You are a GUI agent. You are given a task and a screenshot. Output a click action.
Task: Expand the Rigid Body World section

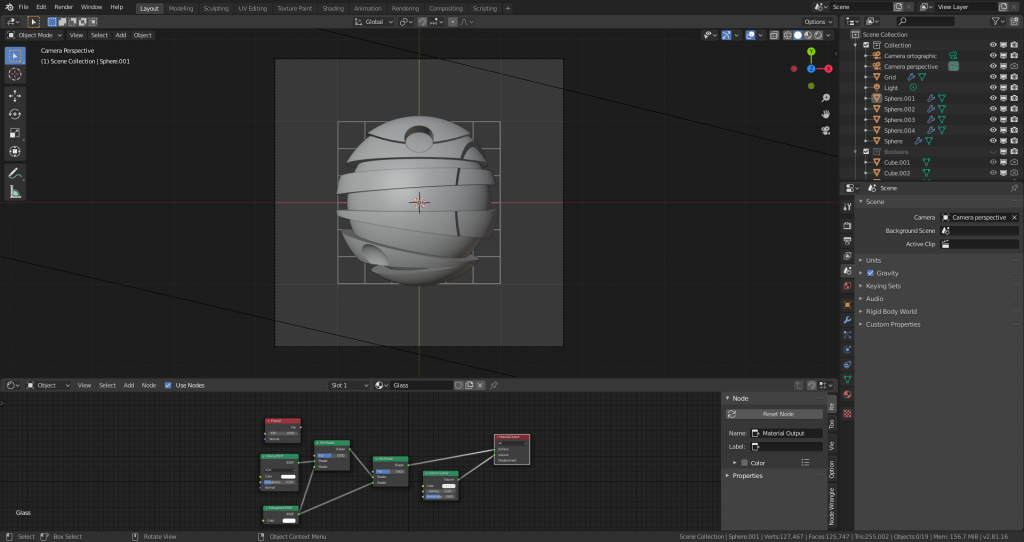(891, 311)
